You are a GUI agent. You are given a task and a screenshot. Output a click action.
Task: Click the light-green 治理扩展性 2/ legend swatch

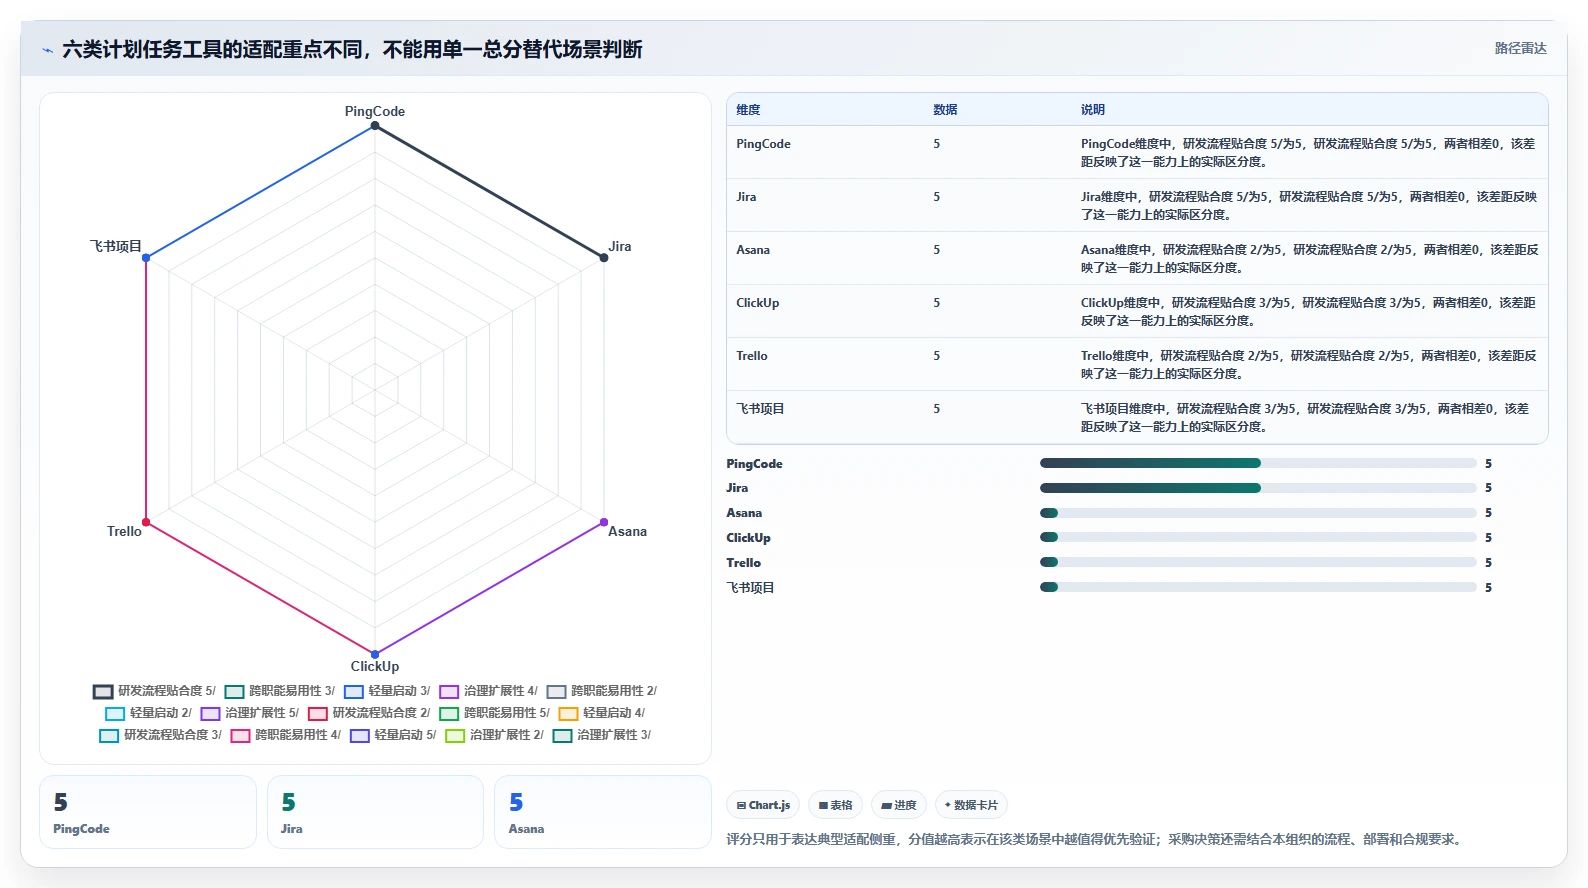455,736
